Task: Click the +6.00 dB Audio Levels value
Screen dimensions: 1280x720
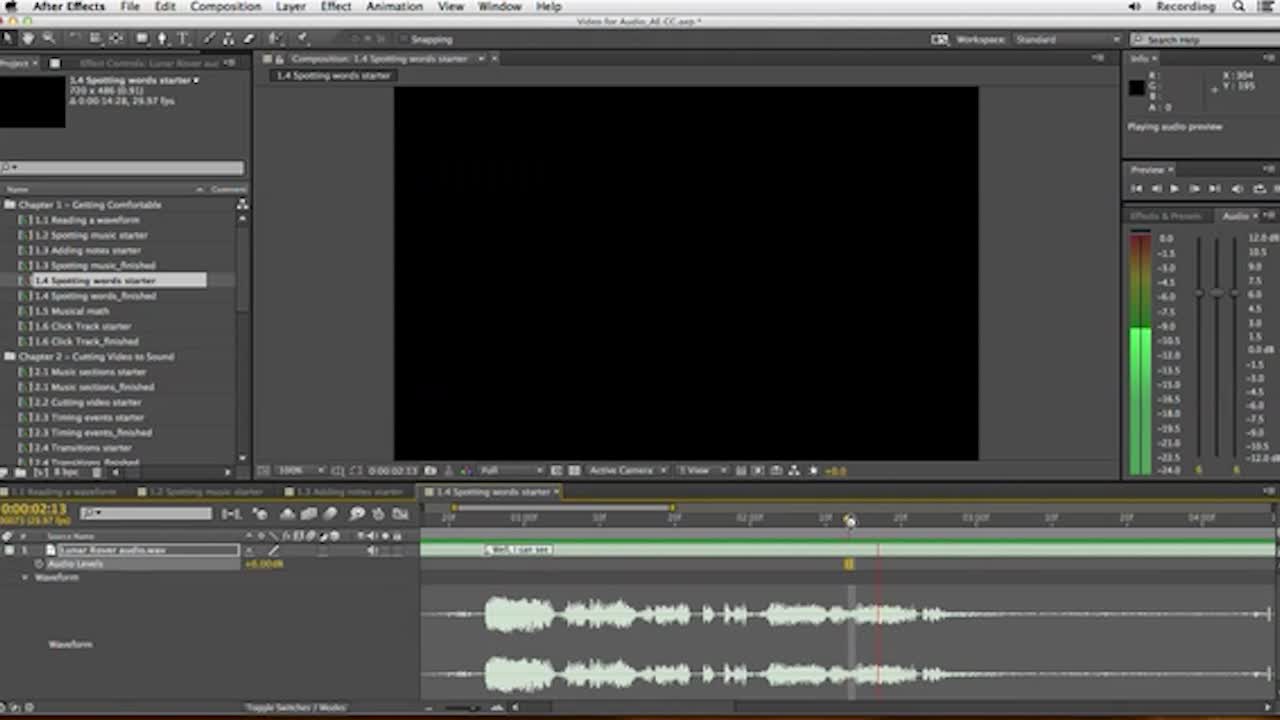Action: click(264, 564)
